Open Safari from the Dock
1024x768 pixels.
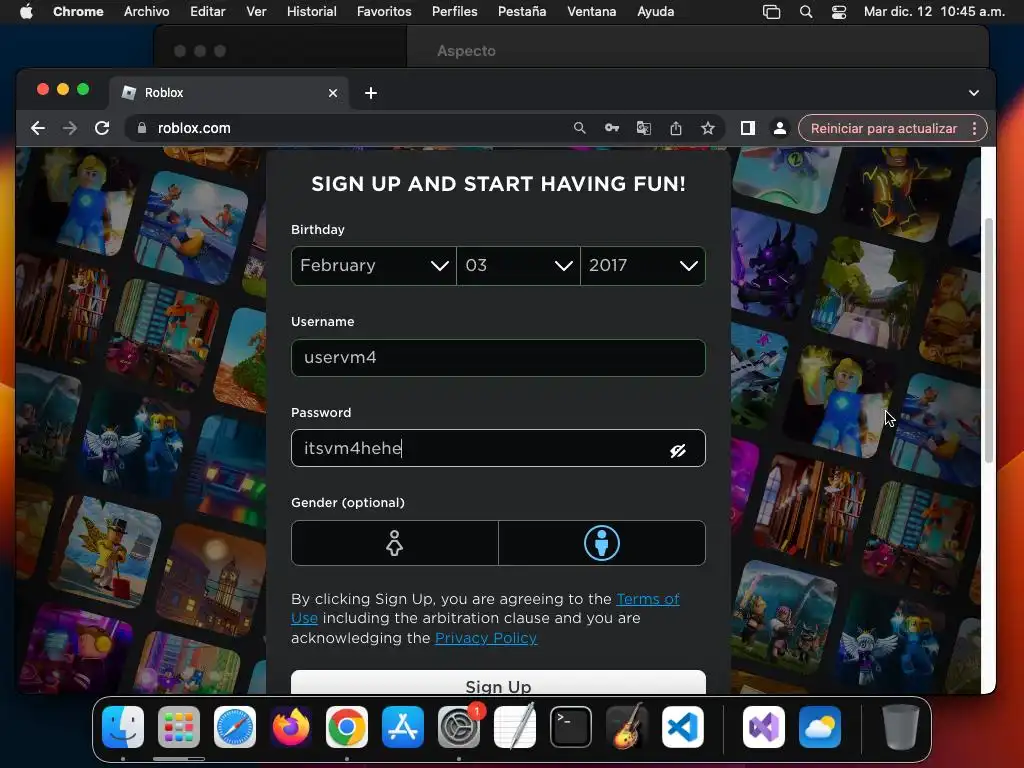tap(235, 727)
